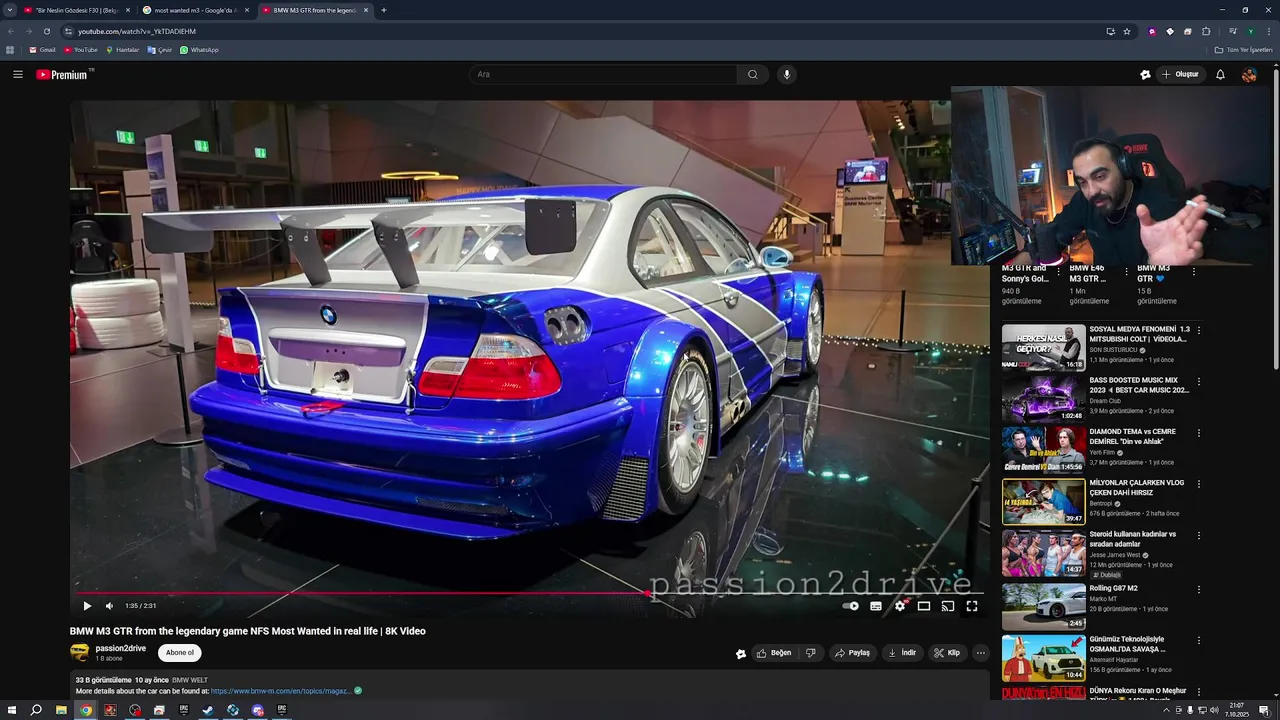Open 'MİLYONLAR ÇALARKEN VLOG' video thumbnail
Screen dimensions: 1280x720
click(x=1043, y=502)
